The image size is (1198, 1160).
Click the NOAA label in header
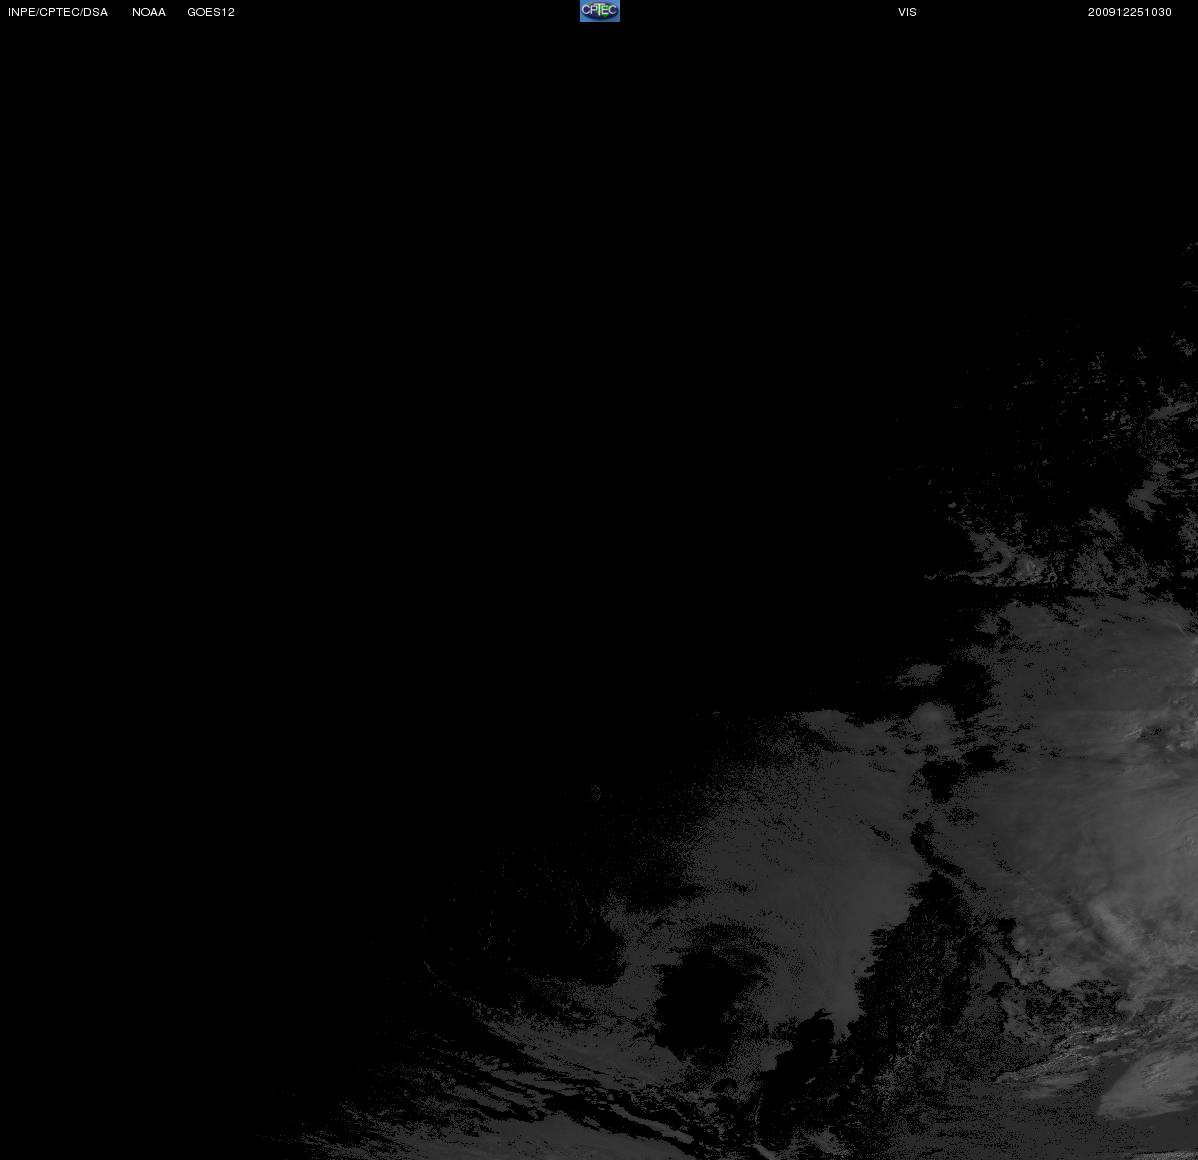click(x=149, y=12)
